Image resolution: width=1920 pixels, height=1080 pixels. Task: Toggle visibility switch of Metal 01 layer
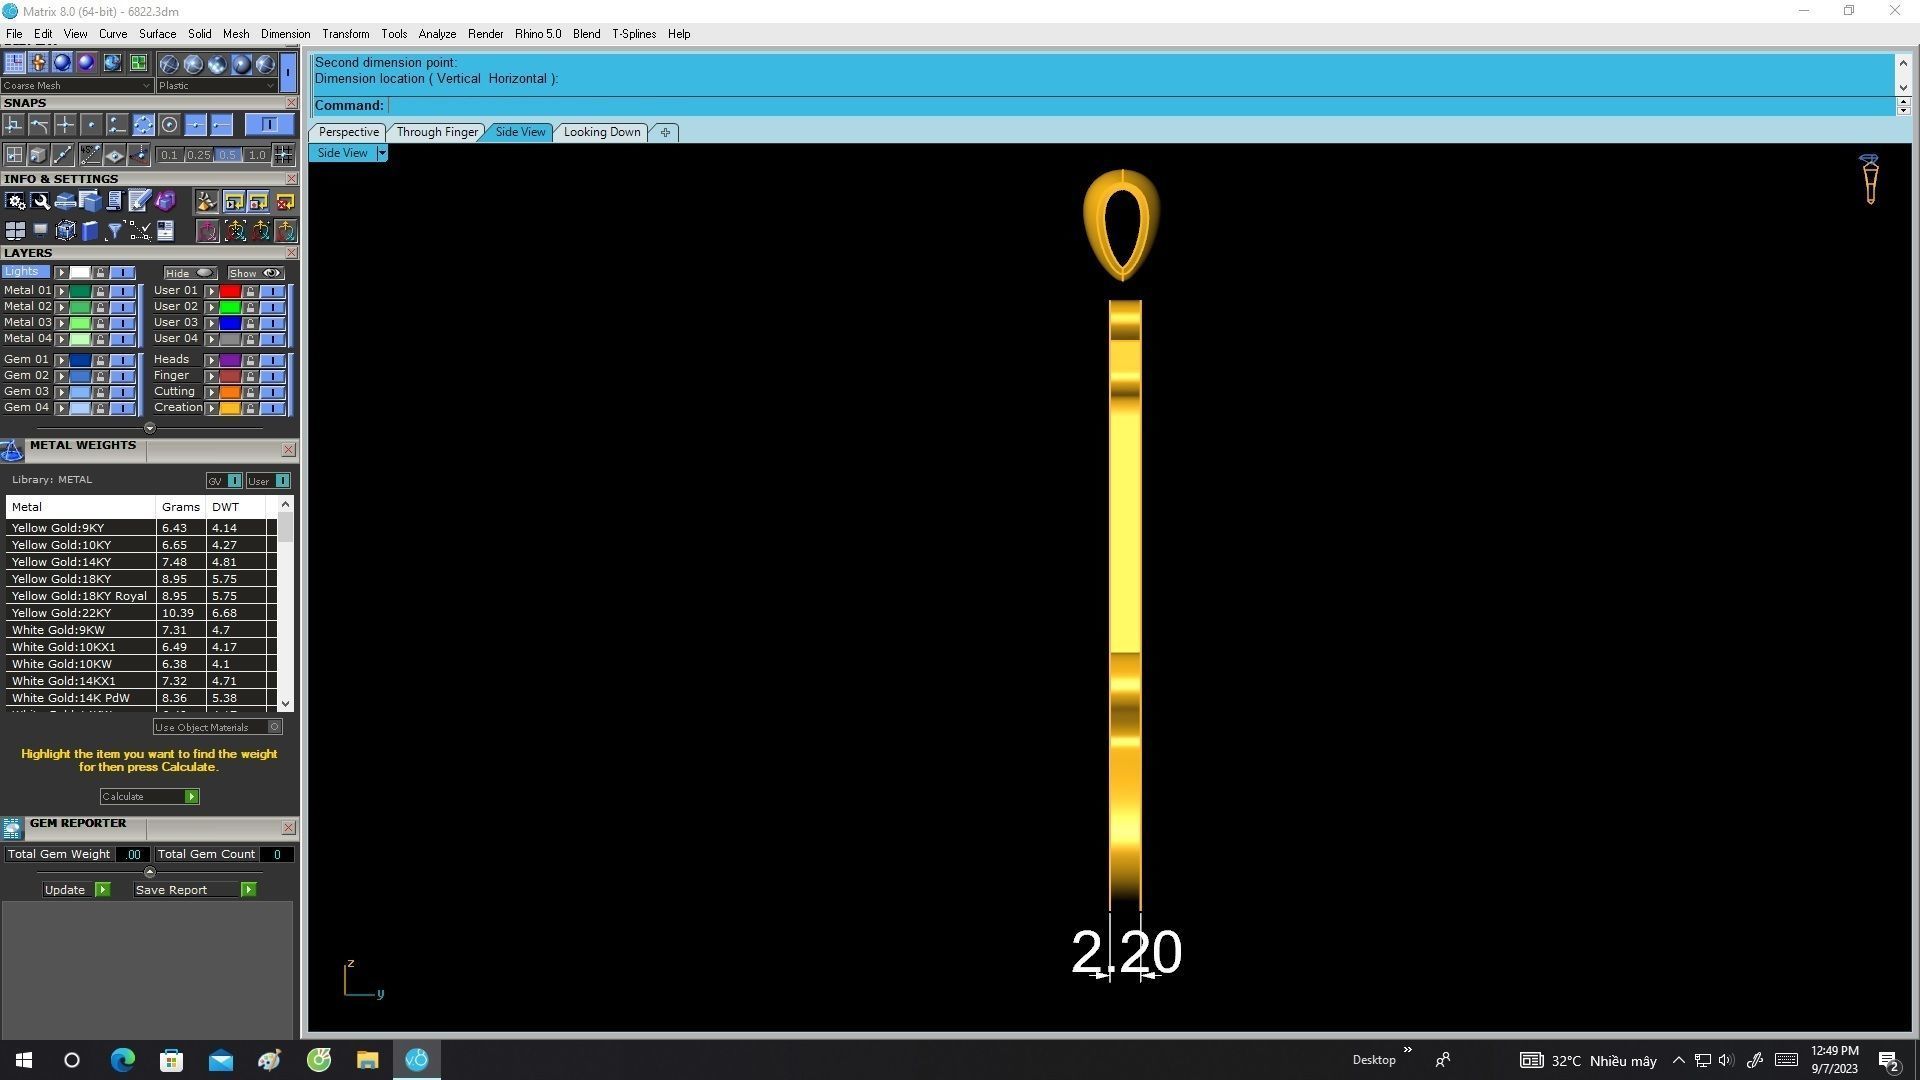(123, 291)
